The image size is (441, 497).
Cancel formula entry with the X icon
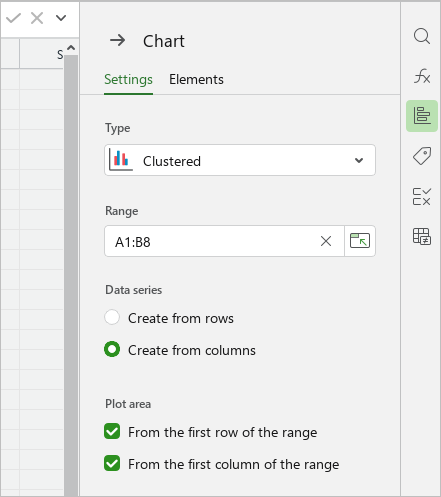click(x=37, y=18)
